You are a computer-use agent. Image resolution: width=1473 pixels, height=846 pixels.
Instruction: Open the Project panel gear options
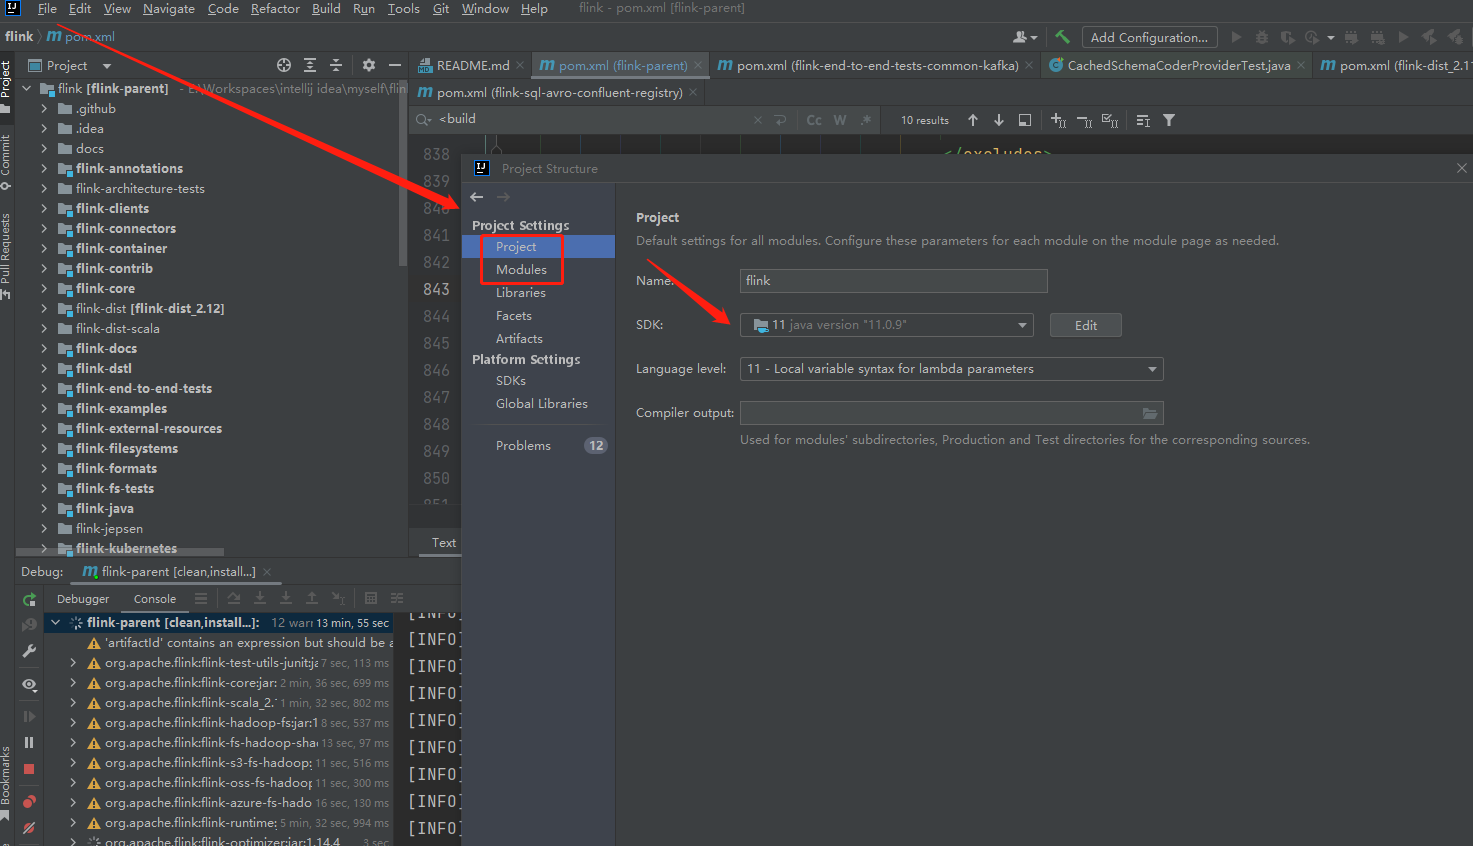pyautogui.click(x=369, y=65)
